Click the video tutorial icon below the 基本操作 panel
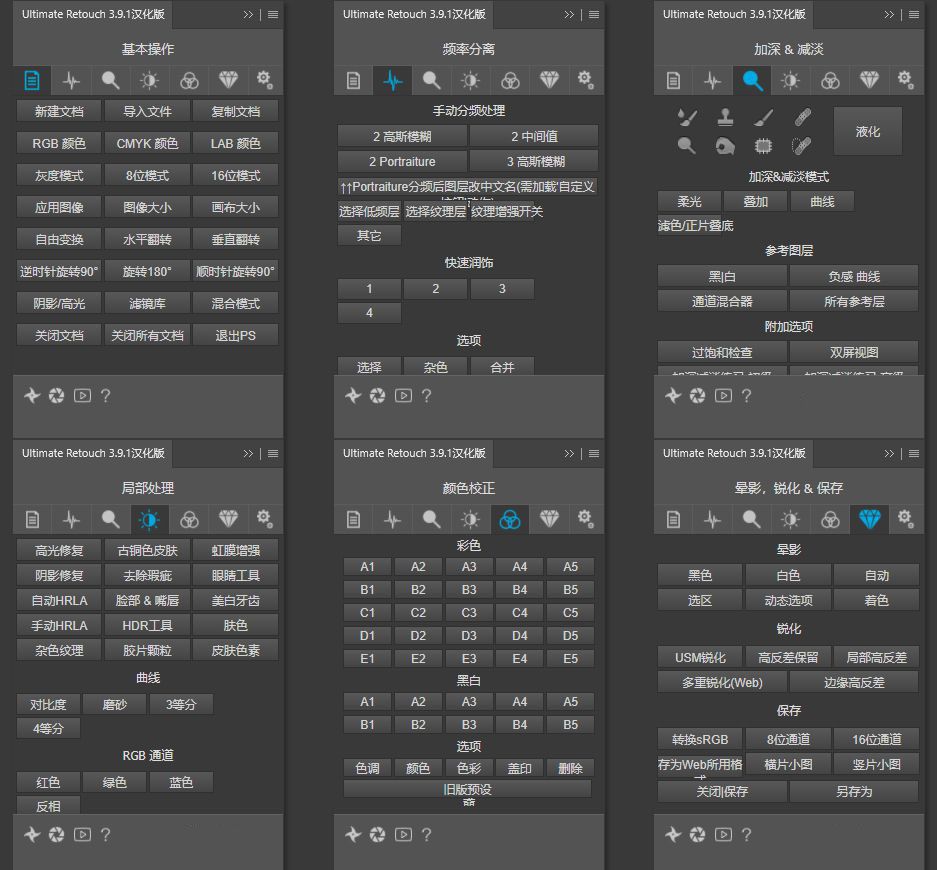 (x=81, y=396)
